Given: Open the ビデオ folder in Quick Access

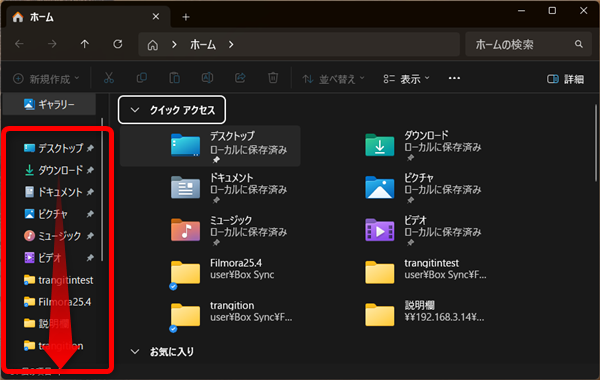Looking at the screenshot, I should click(423, 231).
